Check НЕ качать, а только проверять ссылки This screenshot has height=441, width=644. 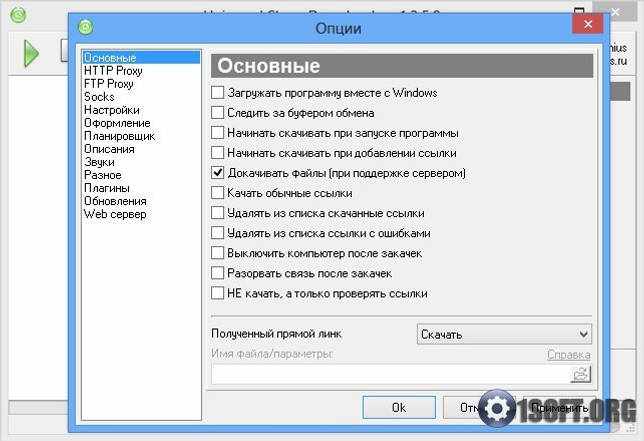(x=217, y=293)
